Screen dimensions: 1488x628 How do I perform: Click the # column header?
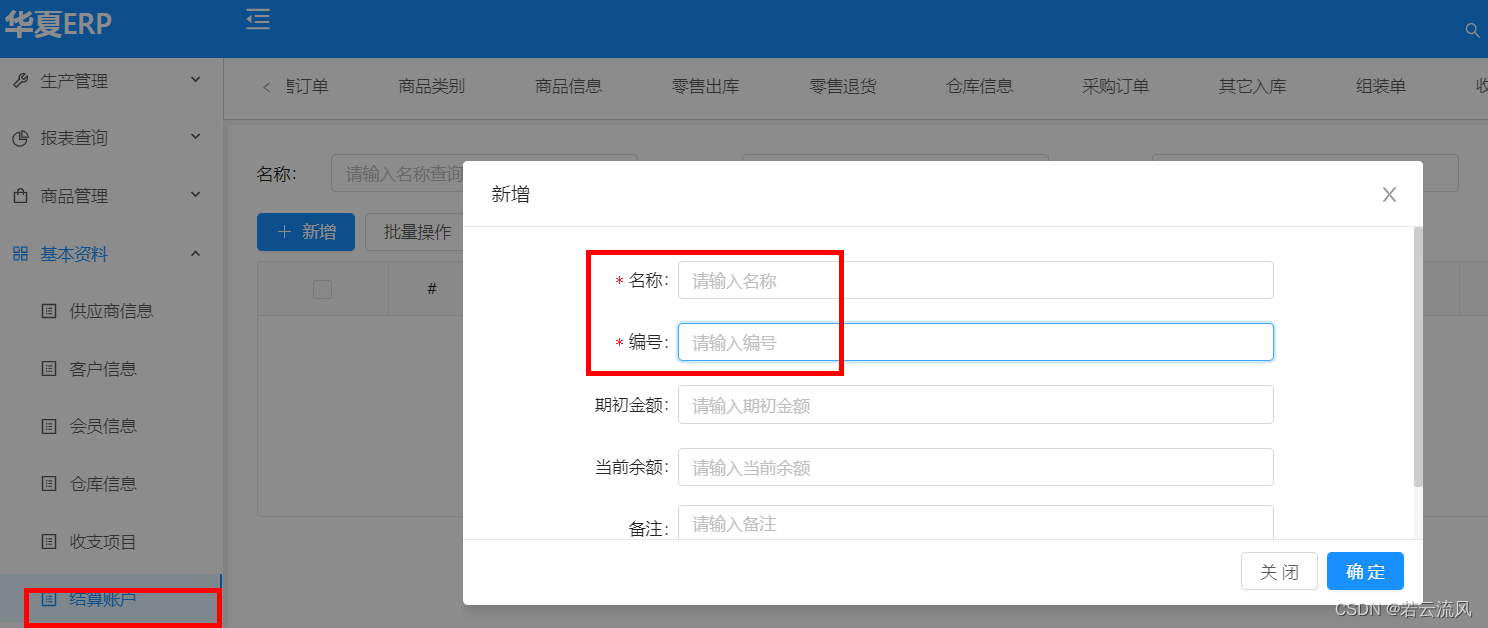(432, 289)
